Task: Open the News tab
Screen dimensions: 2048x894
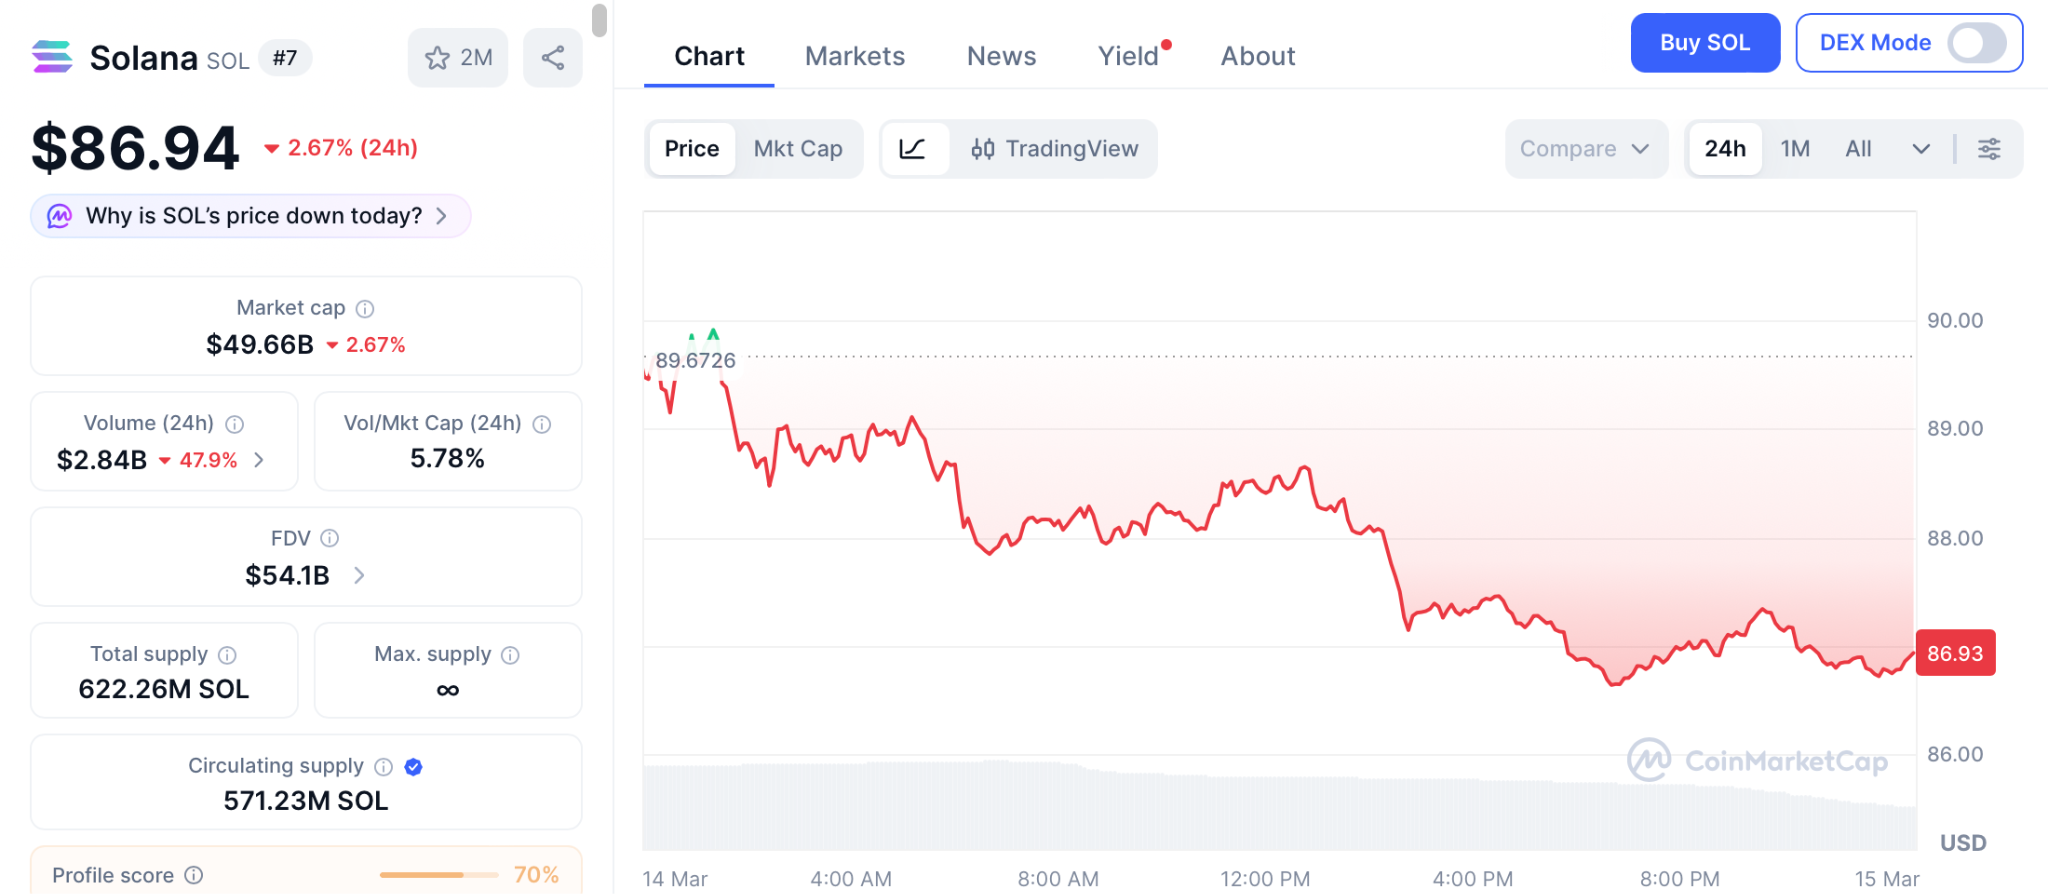Action: (1001, 56)
